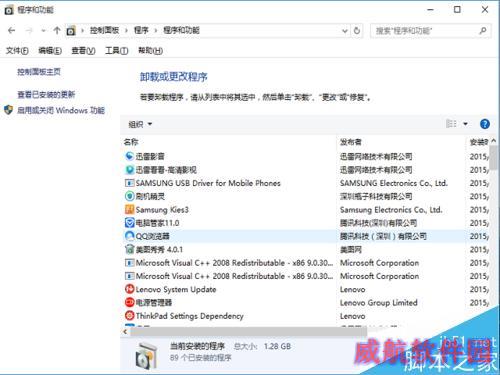This screenshot has height=375, width=500.
Task: Select the 美图秀秀 4.0.1 icon
Action: pos(129,249)
